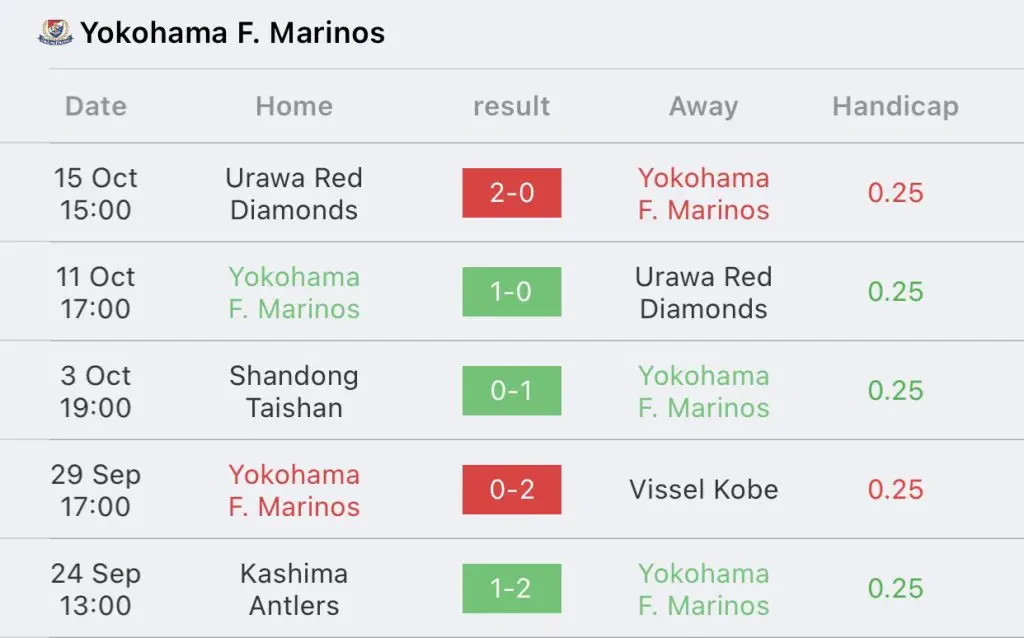Click Urawa Red Diamonds home team on 15 Oct
The width and height of the screenshot is (1024, 638).
294,193
